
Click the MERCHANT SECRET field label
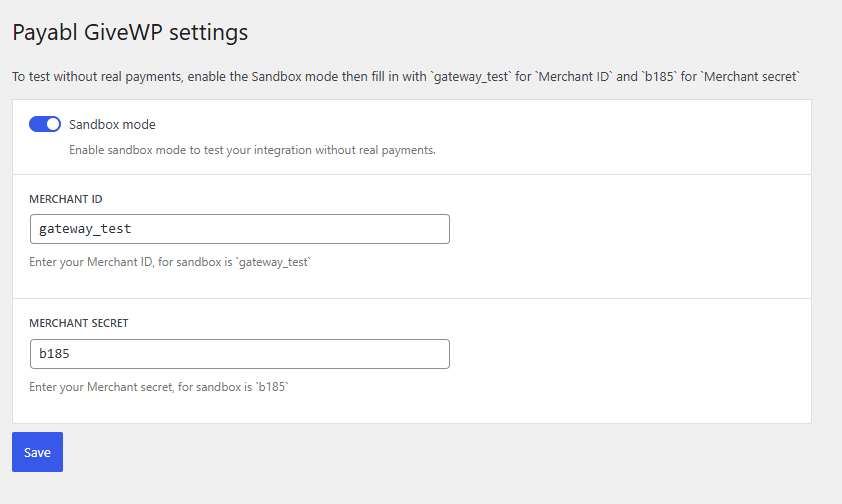(78, 323)
